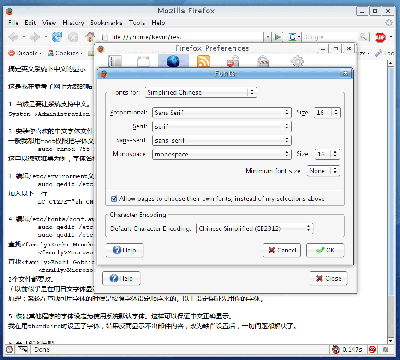Screen dimensions: 400x360
Task: Open the View menu
Action: (49, 23)
